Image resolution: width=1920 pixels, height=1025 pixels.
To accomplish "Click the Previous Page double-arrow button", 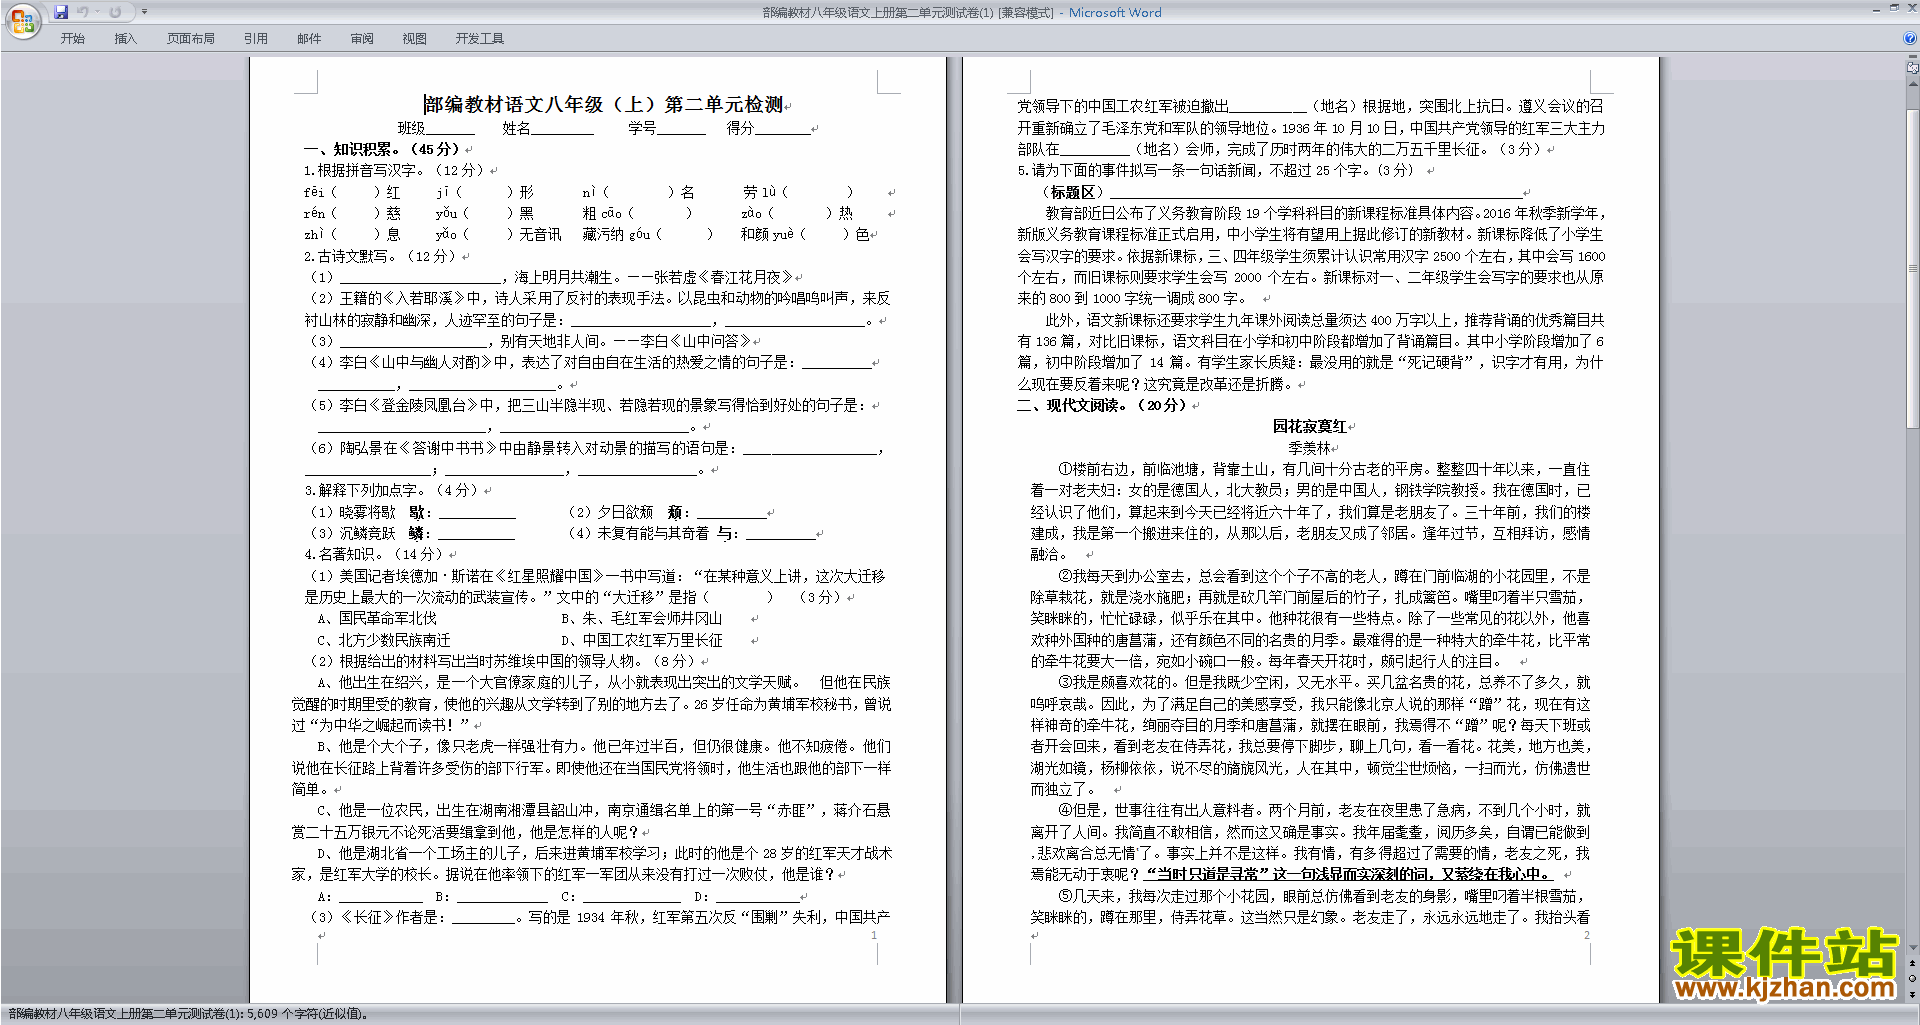I will point(1913,963).
